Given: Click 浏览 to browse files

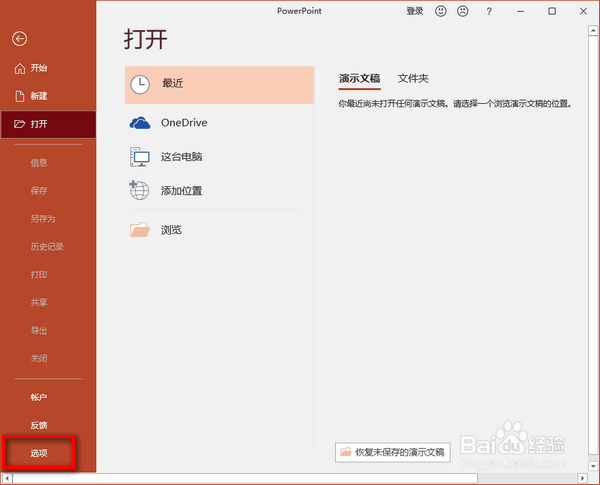Looking at the screenshot, I should (x=219, y=230).
